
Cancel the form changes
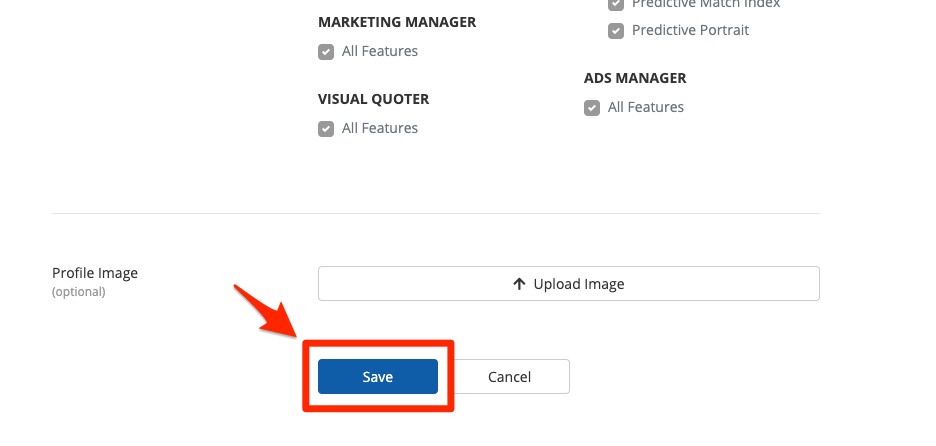(509, 377)
